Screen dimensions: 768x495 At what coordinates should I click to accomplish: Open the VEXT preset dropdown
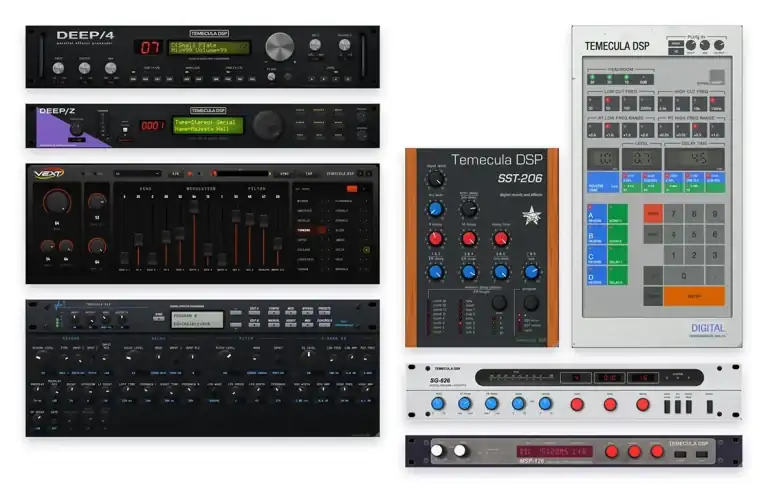click(138, 174)
